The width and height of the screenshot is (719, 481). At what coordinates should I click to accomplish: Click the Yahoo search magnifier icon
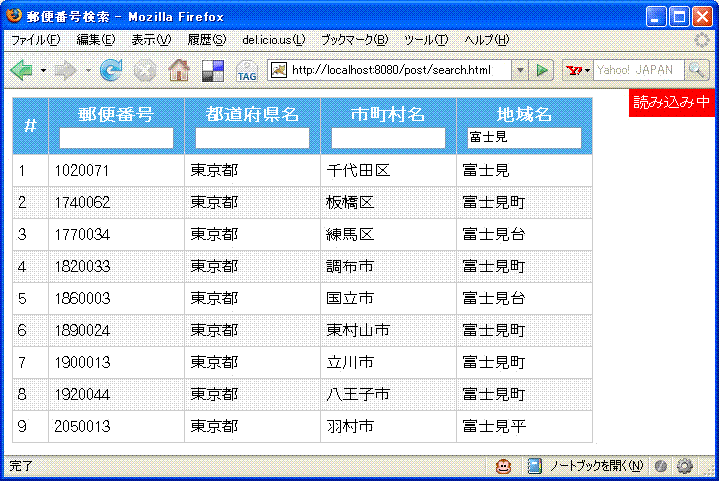click(x=697, y=70)
